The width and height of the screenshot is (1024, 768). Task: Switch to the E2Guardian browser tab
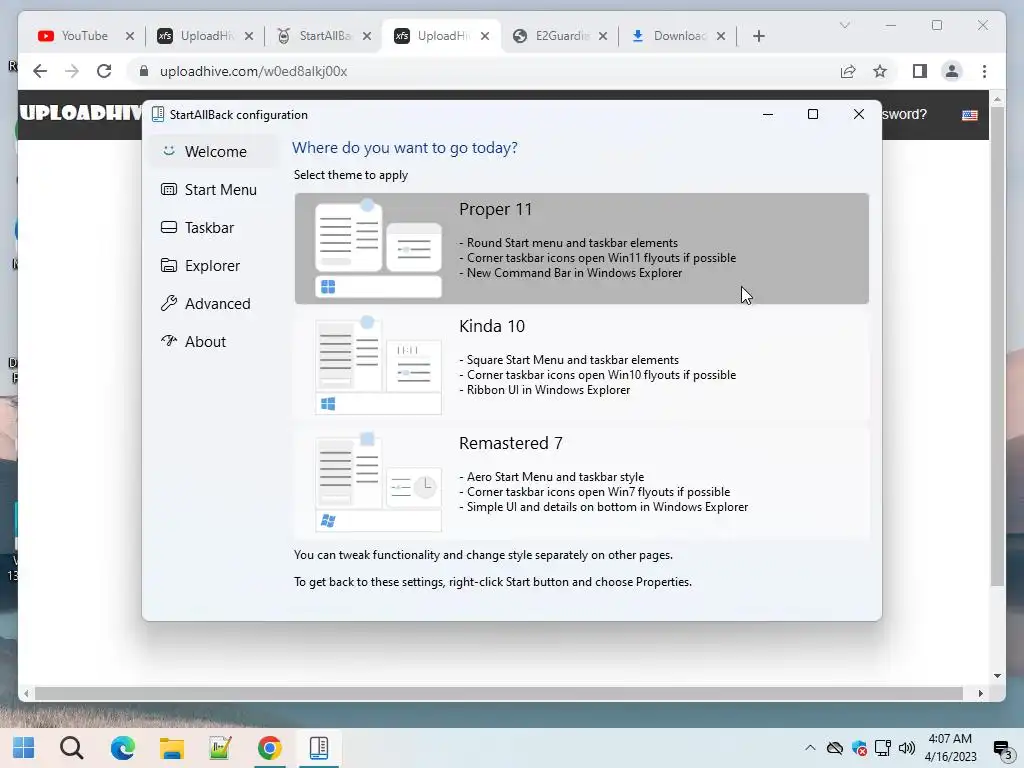tap(560, 36)
